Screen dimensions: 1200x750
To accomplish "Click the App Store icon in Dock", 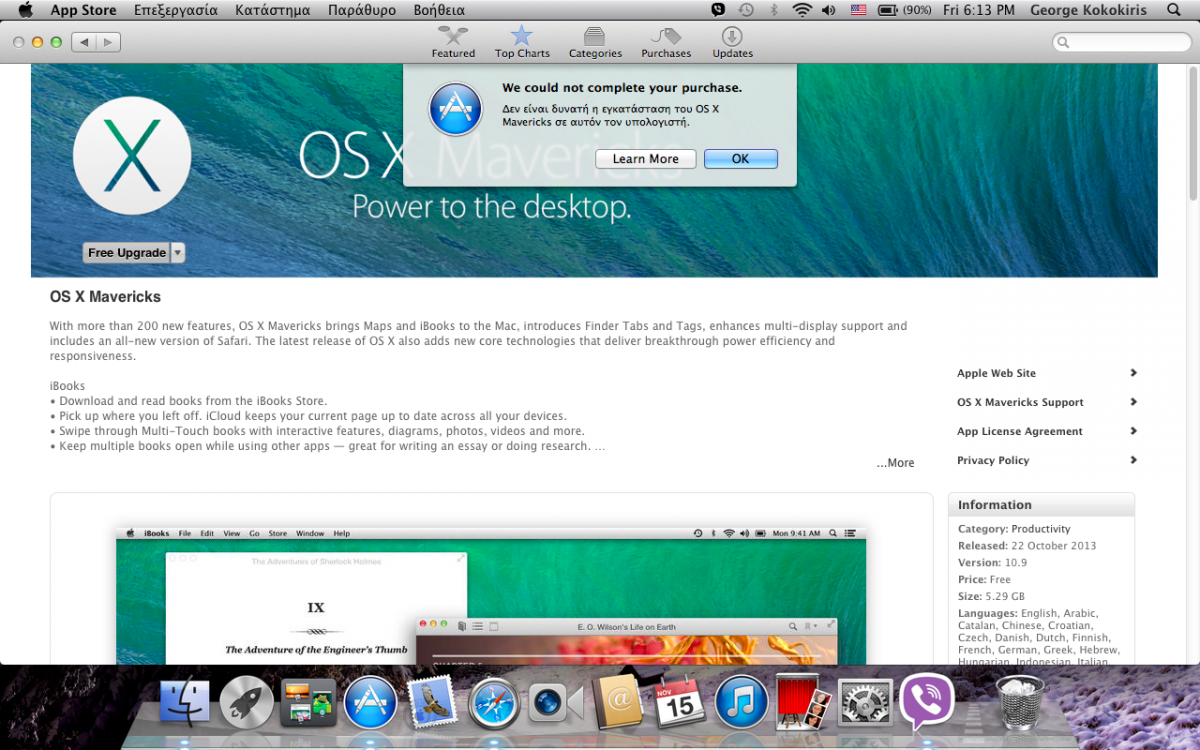I will (370, 704).
